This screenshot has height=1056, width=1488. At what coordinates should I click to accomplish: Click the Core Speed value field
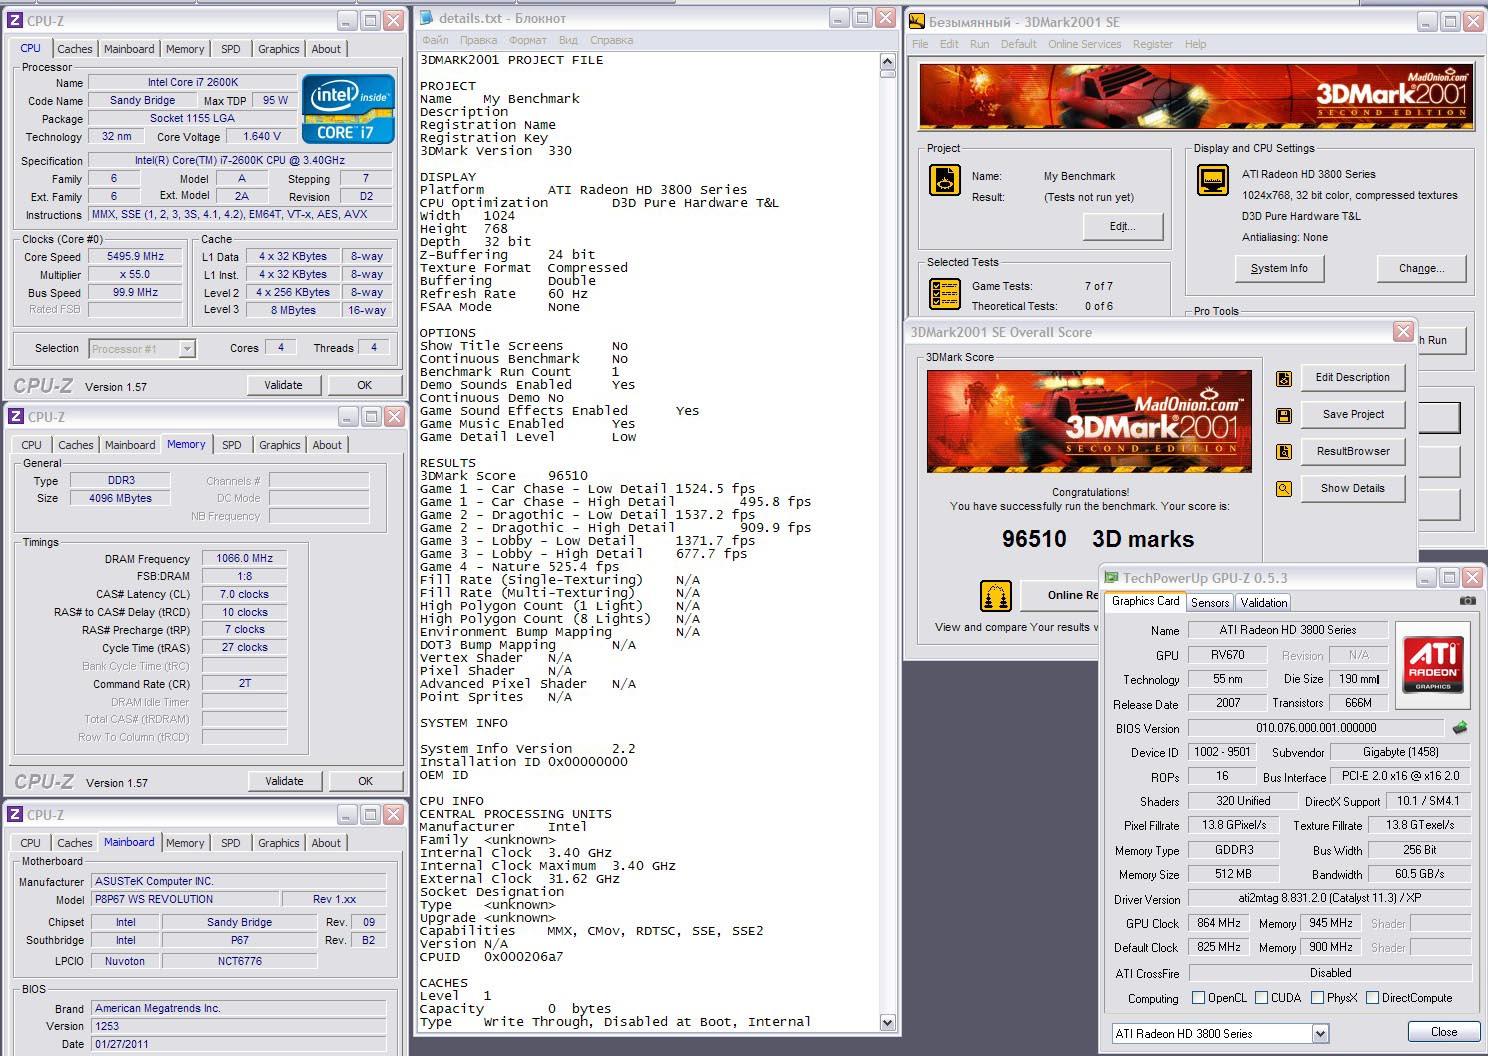coord(135,257)
